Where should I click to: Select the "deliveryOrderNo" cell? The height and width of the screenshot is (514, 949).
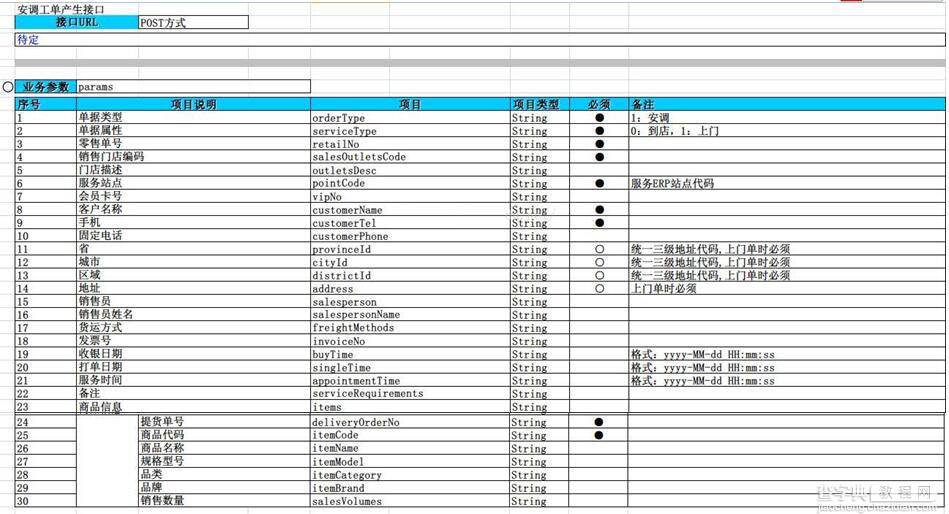coord(410,422)
